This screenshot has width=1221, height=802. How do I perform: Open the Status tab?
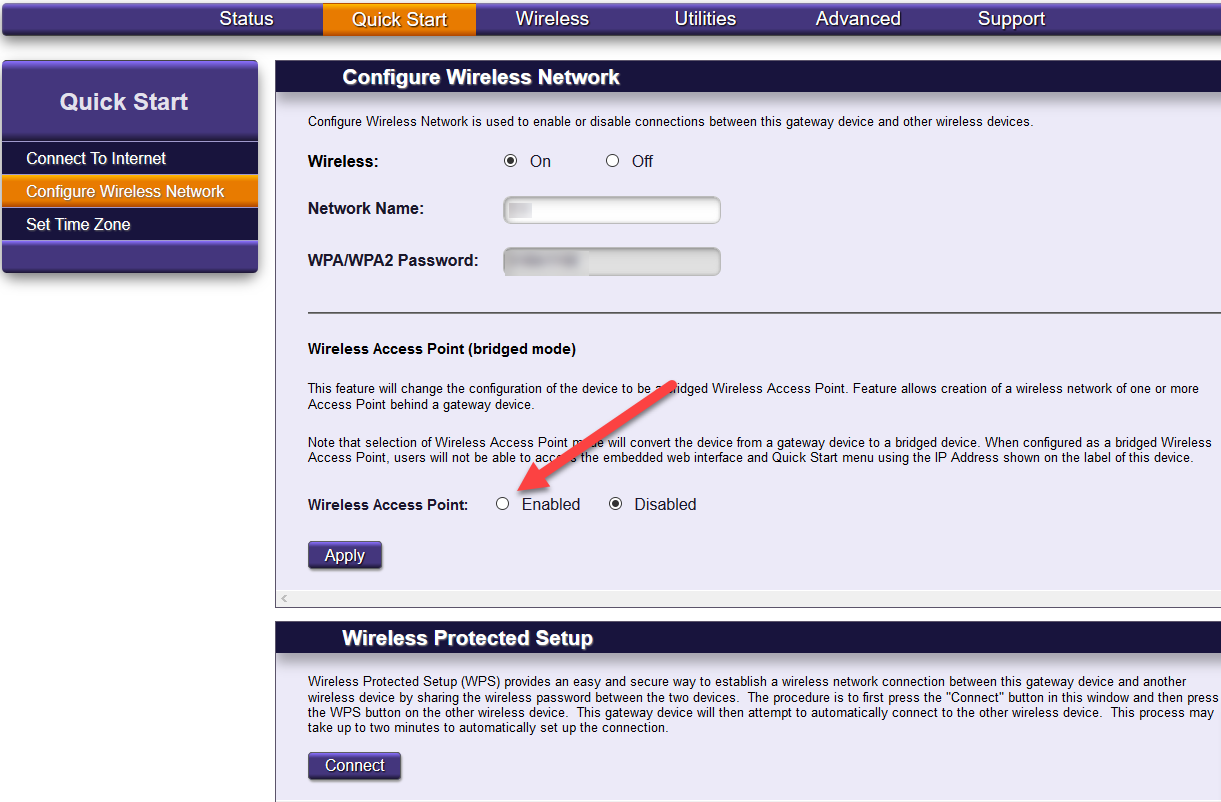tap(246, 19)
